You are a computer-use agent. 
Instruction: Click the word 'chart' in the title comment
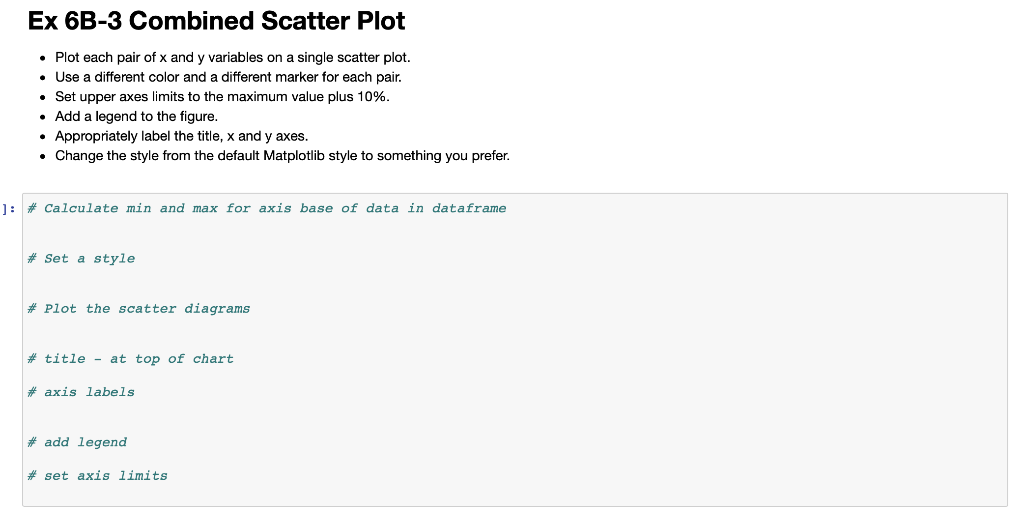(213, 359)
